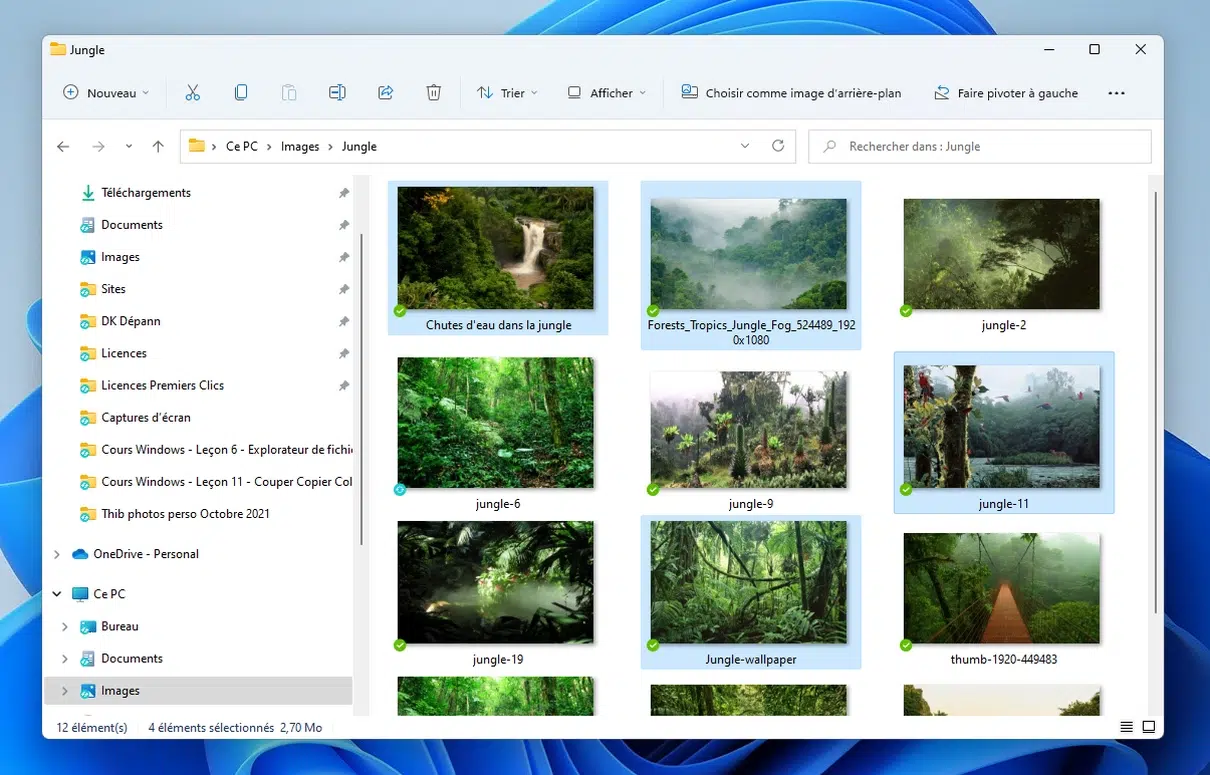Go up one folder level arrow

click(158, 146)
